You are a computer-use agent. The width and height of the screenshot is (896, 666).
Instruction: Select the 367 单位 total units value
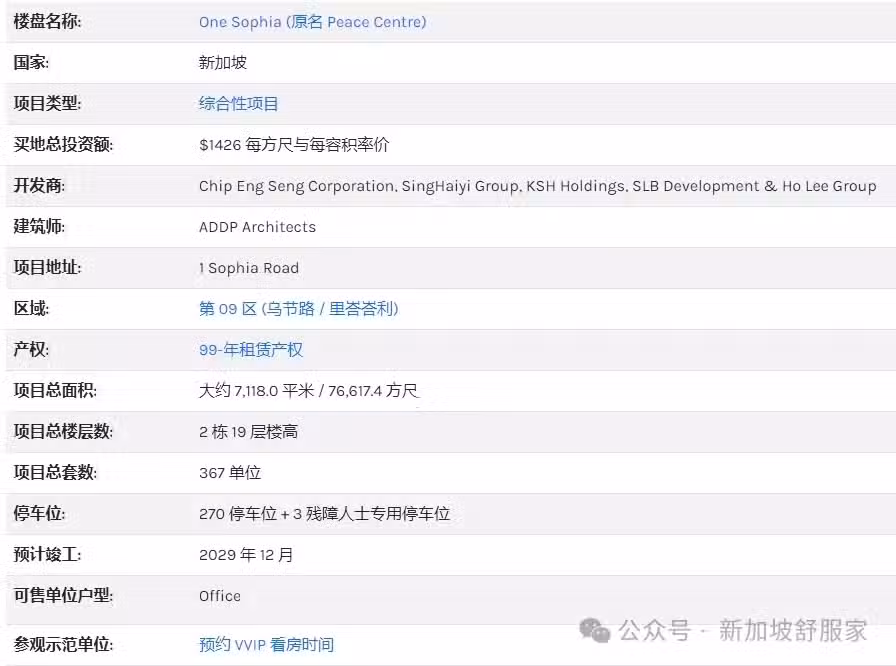click(x=230, y=473)
